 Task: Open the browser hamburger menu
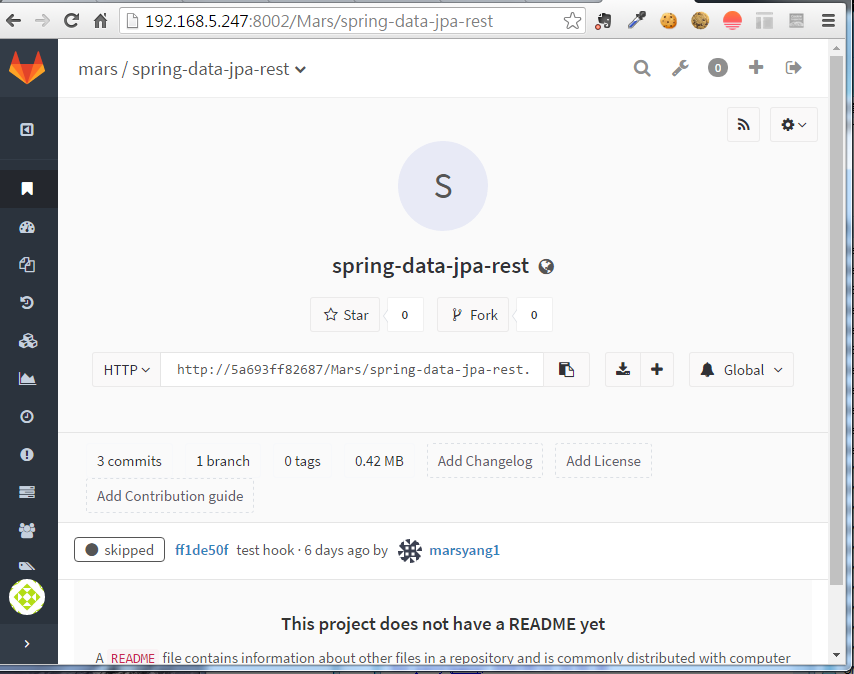pyautogui.click(x=828, y=21)
